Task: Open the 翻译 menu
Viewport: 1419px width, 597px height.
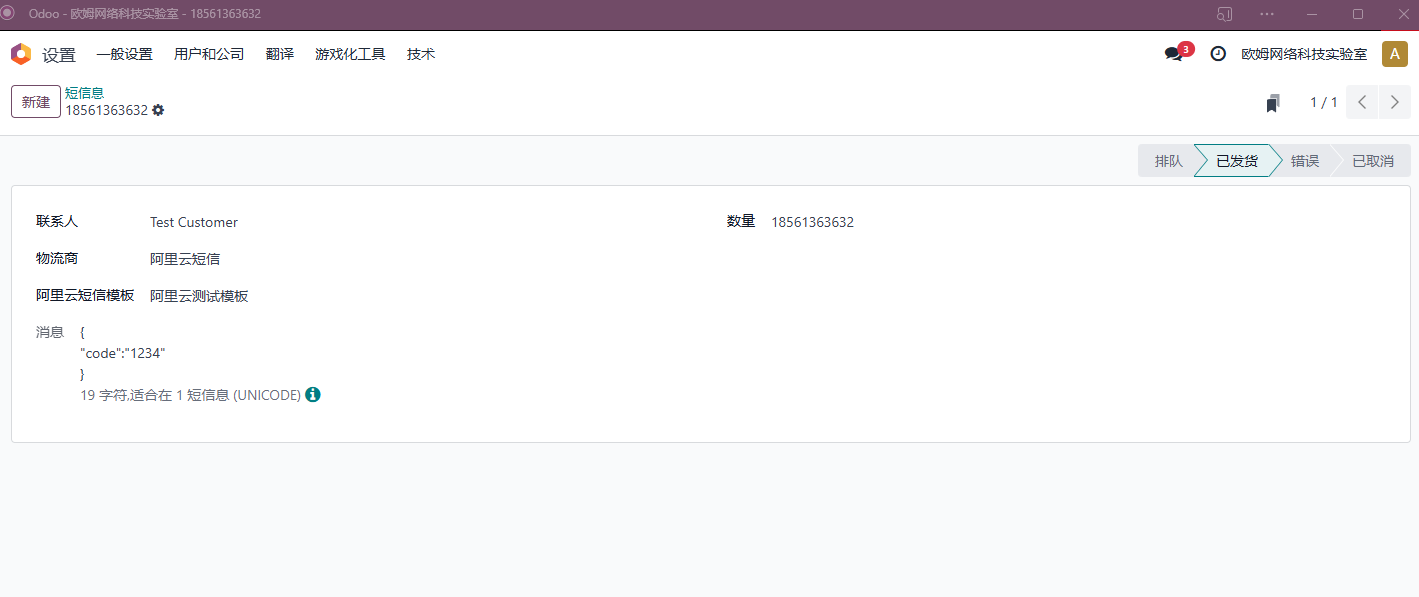Action: pos(280,54)
